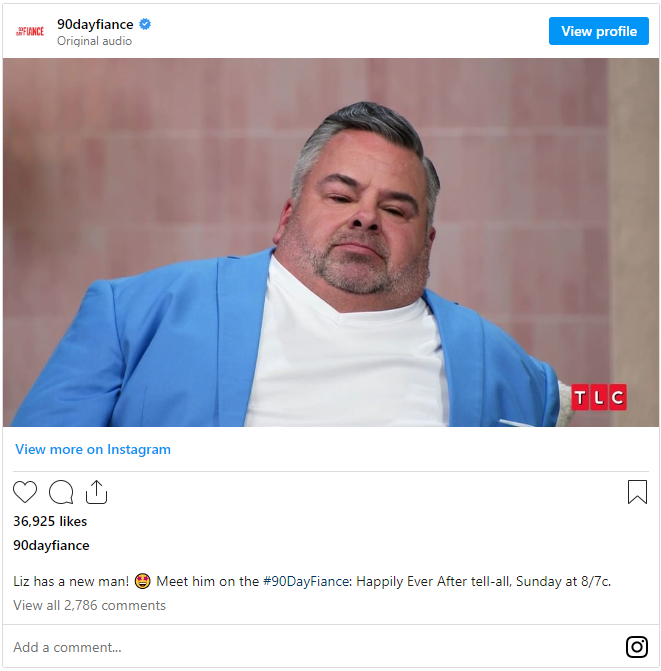661x671 pixels.
Task: Click the 90dayfiance username above the caption
Action: (51, 545)
